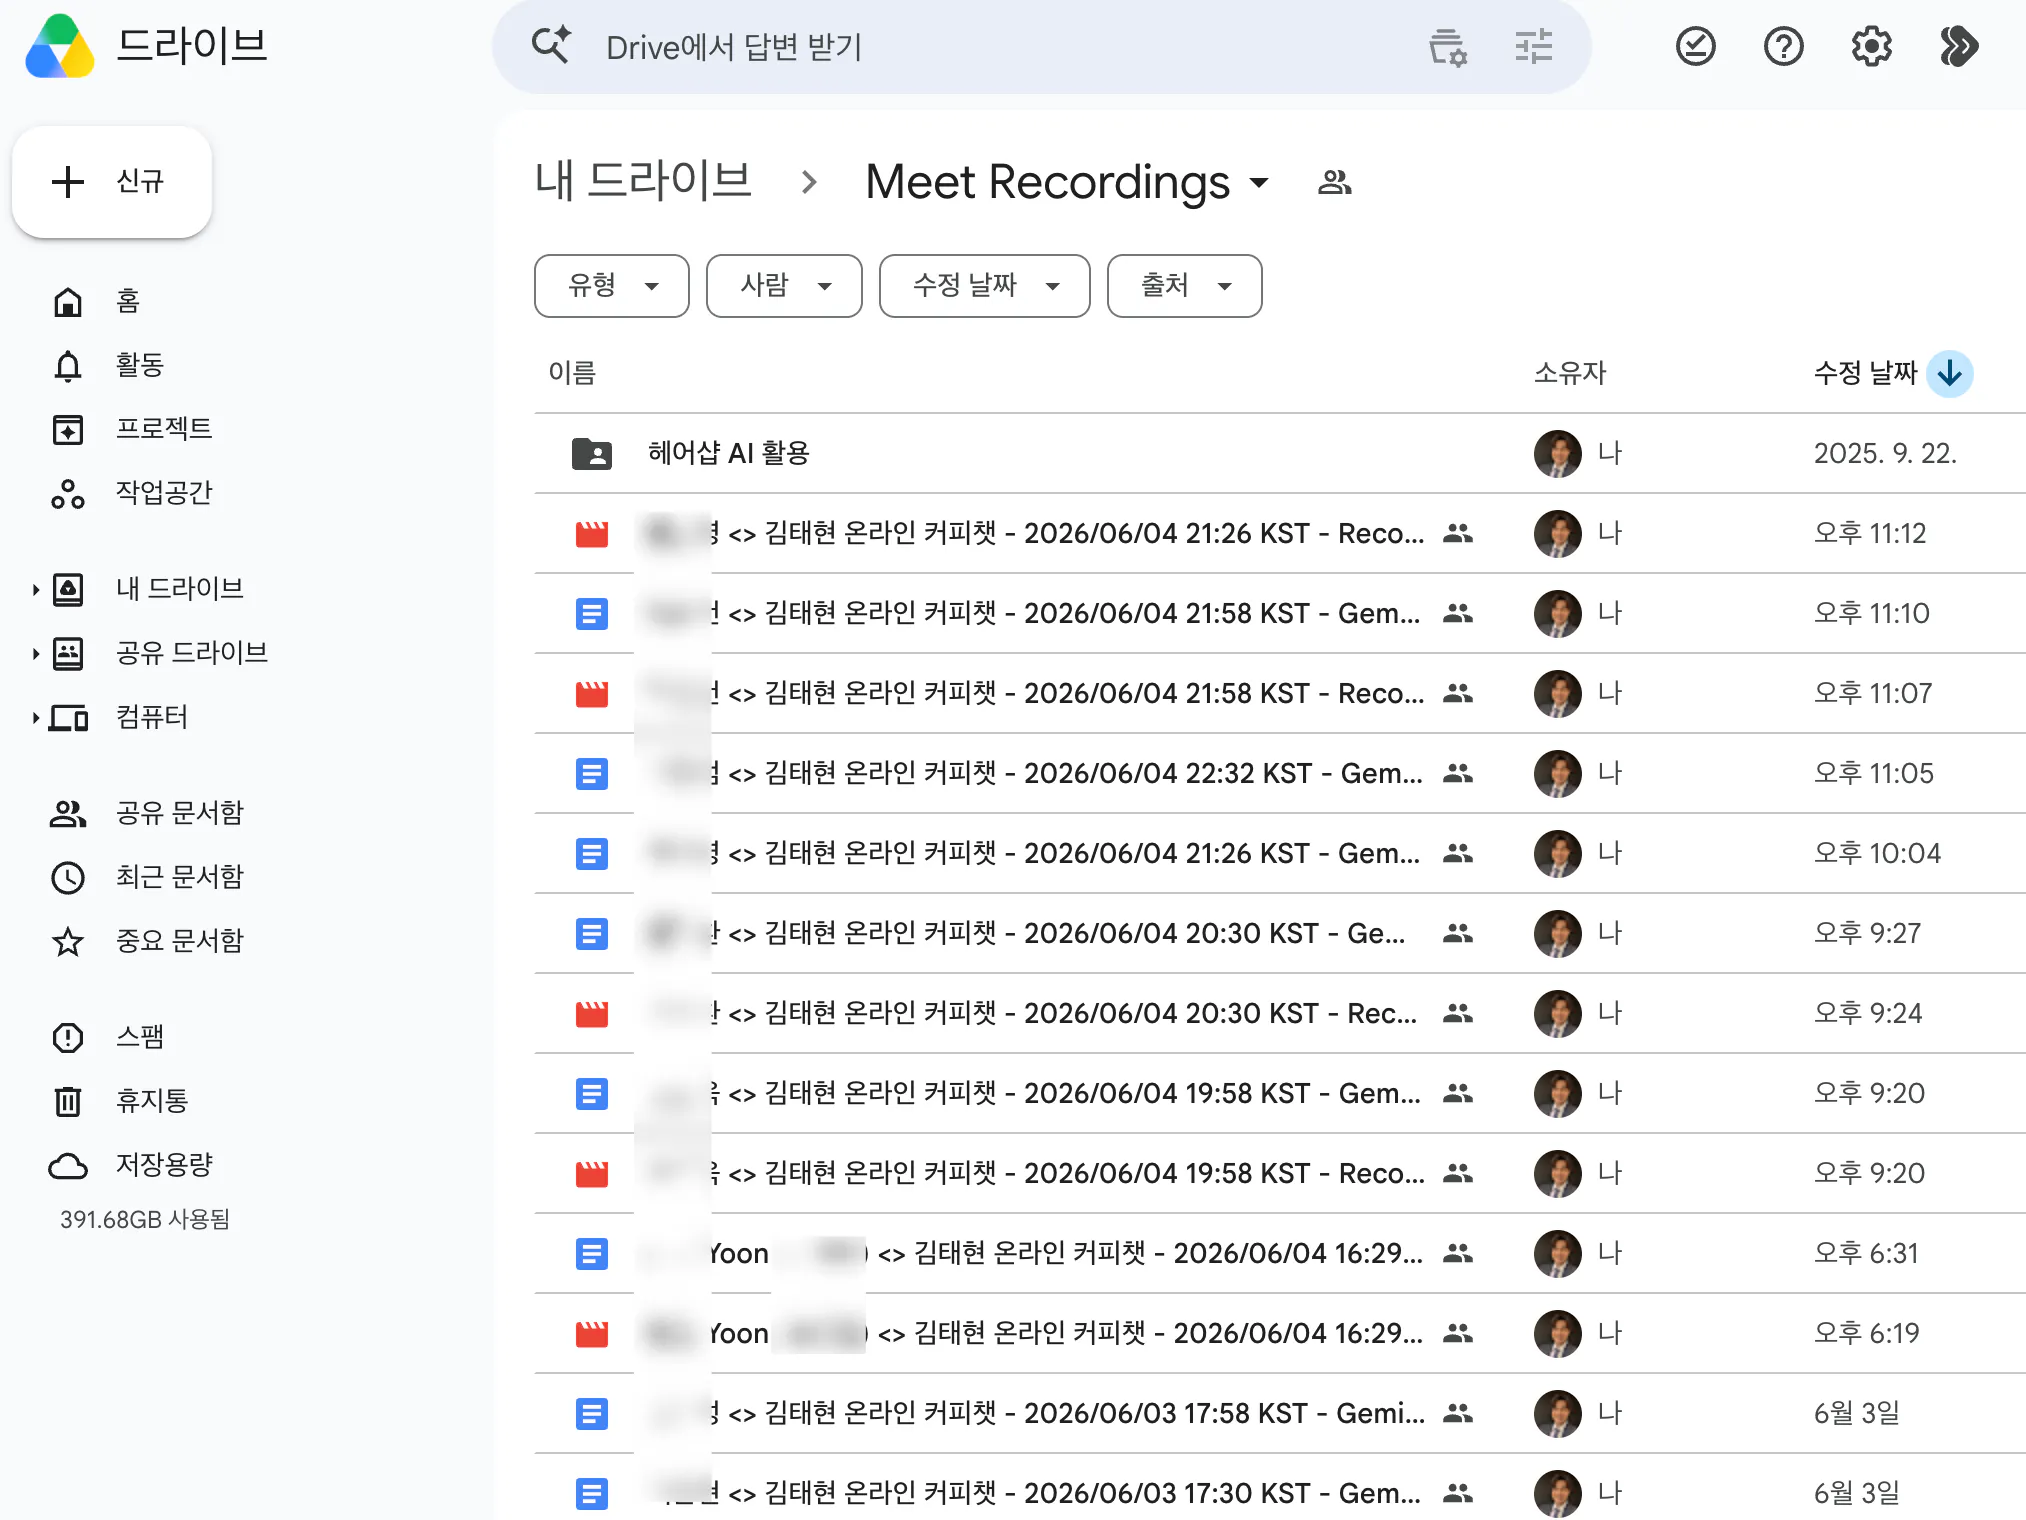Click the rightmost icon in the top bar

click(x=1959, y=46)
